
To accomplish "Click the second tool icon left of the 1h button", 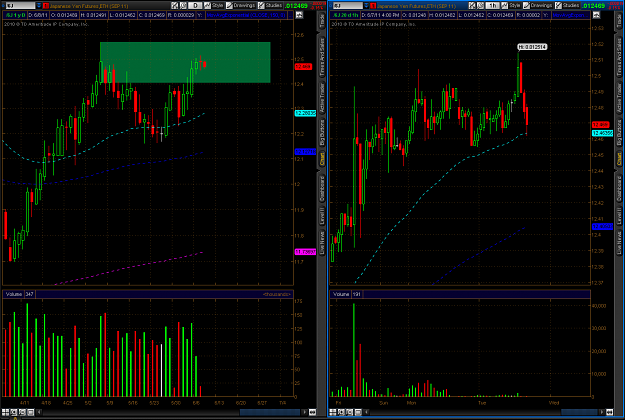I will pyautogui.click(x=480, y=6).
